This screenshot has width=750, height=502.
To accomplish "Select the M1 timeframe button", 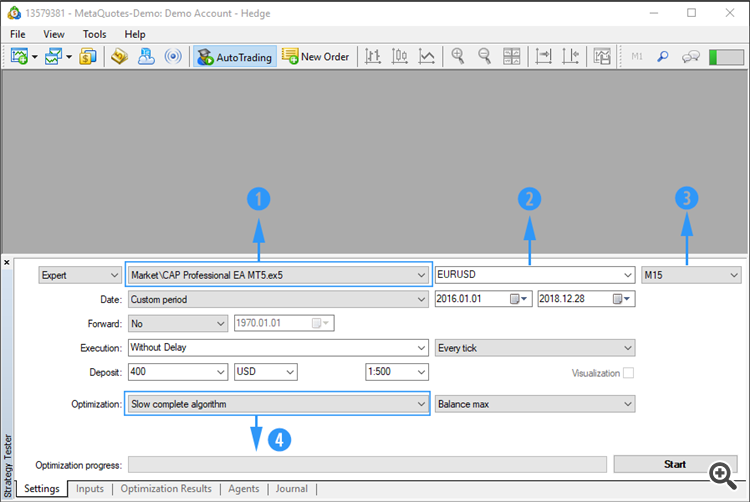I will click(637, 56).
